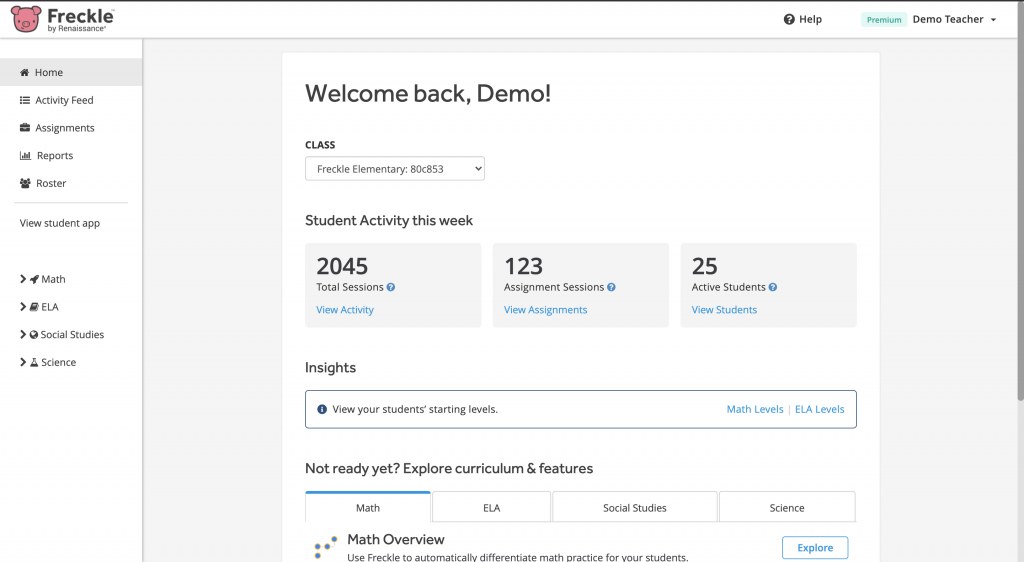Image resolution: width=1024 pixels, height=562 pixels.
Task: Click the Student Activity this week heading
Action: pyautogui.click(x=389, y=221)
